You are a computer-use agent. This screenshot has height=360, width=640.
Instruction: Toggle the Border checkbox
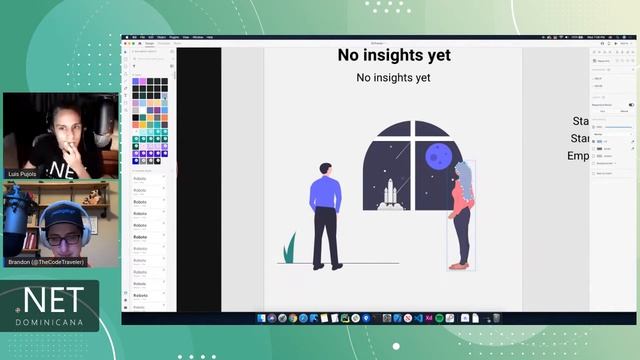(x=593, y=149)
